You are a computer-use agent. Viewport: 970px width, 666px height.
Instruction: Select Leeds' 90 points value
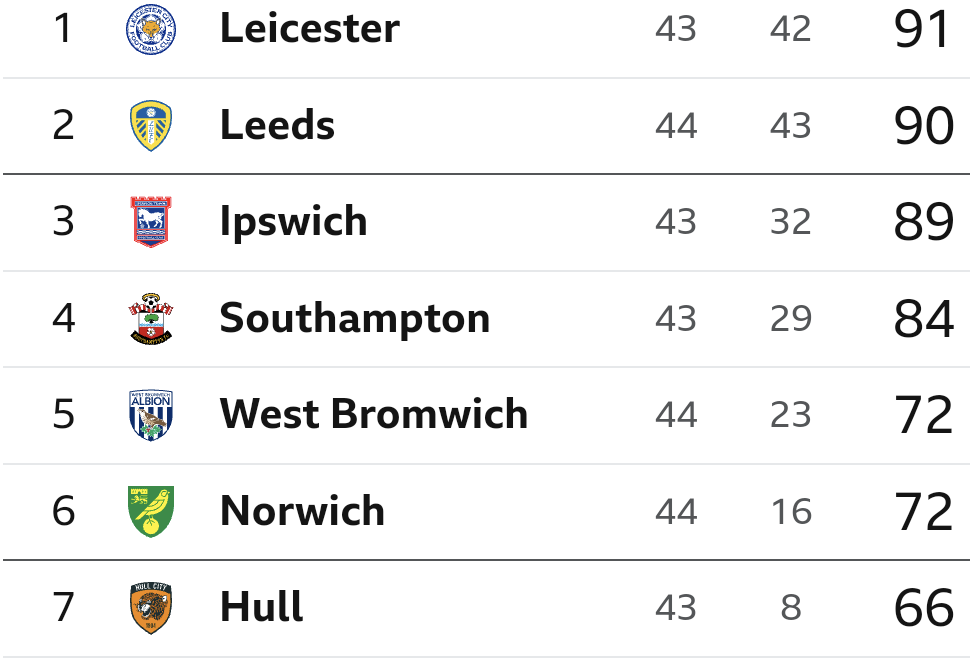tap(924, 126)
